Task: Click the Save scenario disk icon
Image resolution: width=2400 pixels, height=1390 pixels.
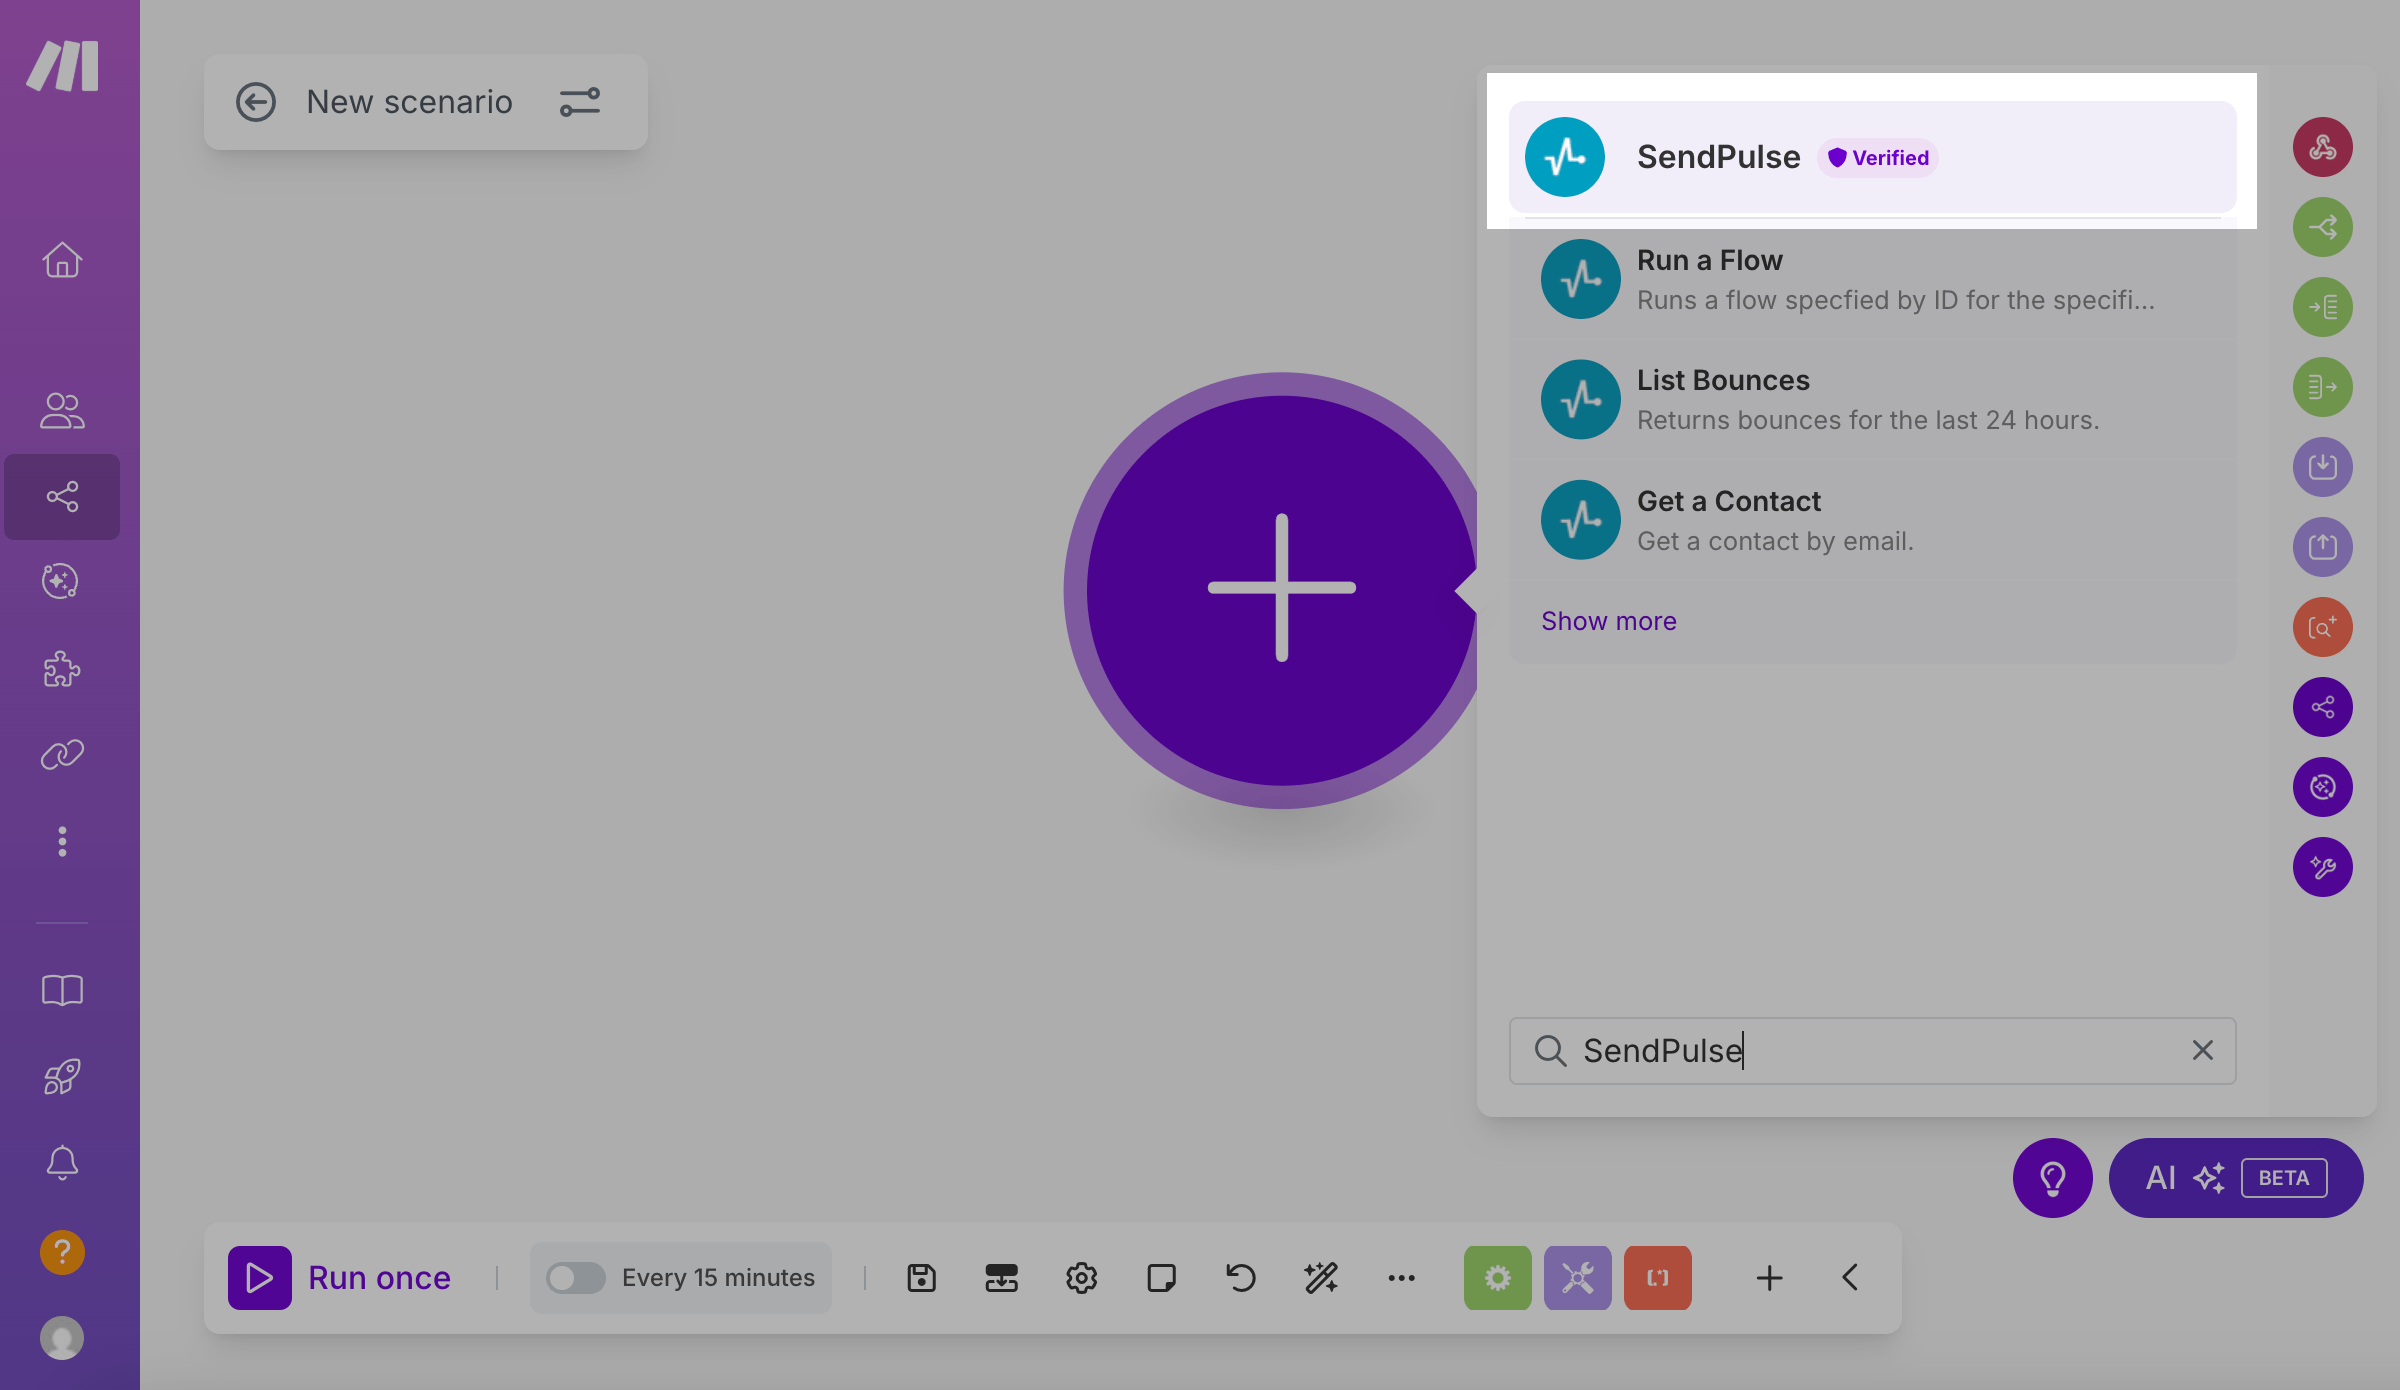Action: pos(921,1278)
